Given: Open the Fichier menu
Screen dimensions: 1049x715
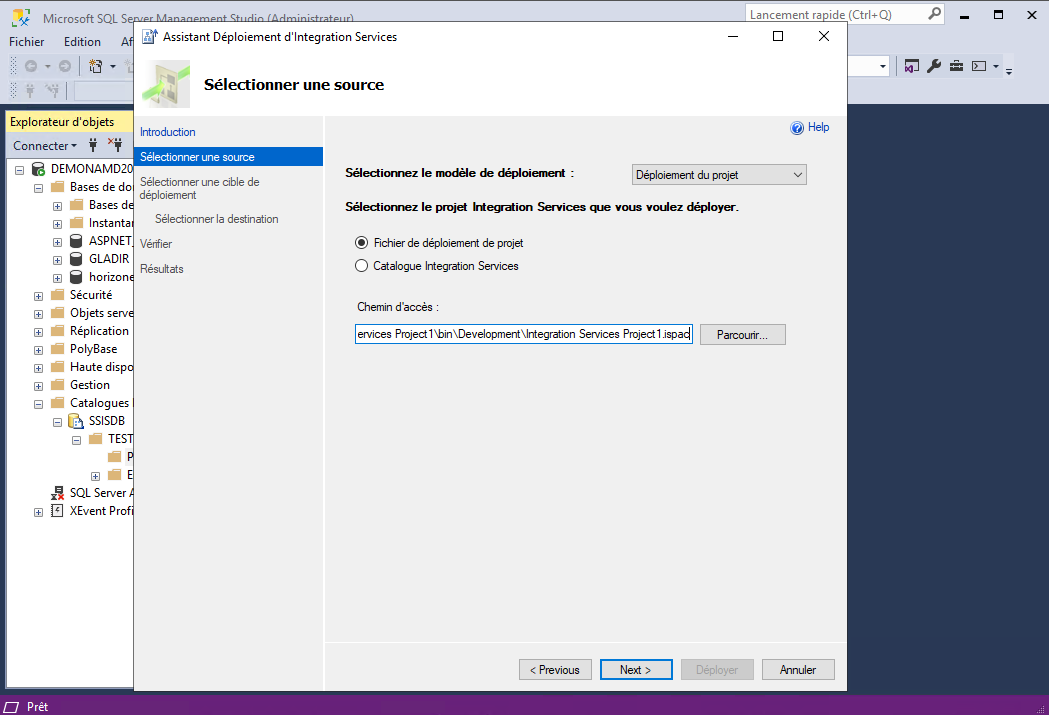Looking at the screenshot, I should pyautogui.click(x=27, y=41).
